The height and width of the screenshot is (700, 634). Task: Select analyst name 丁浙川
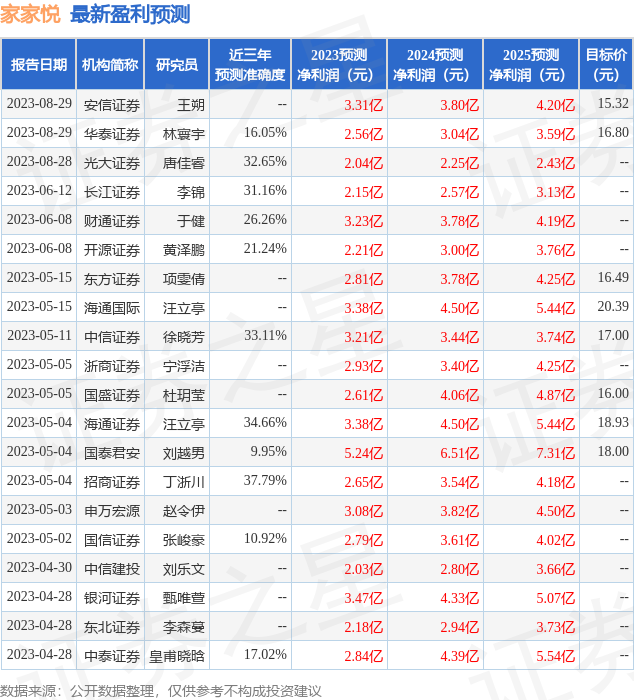[184, 483]
